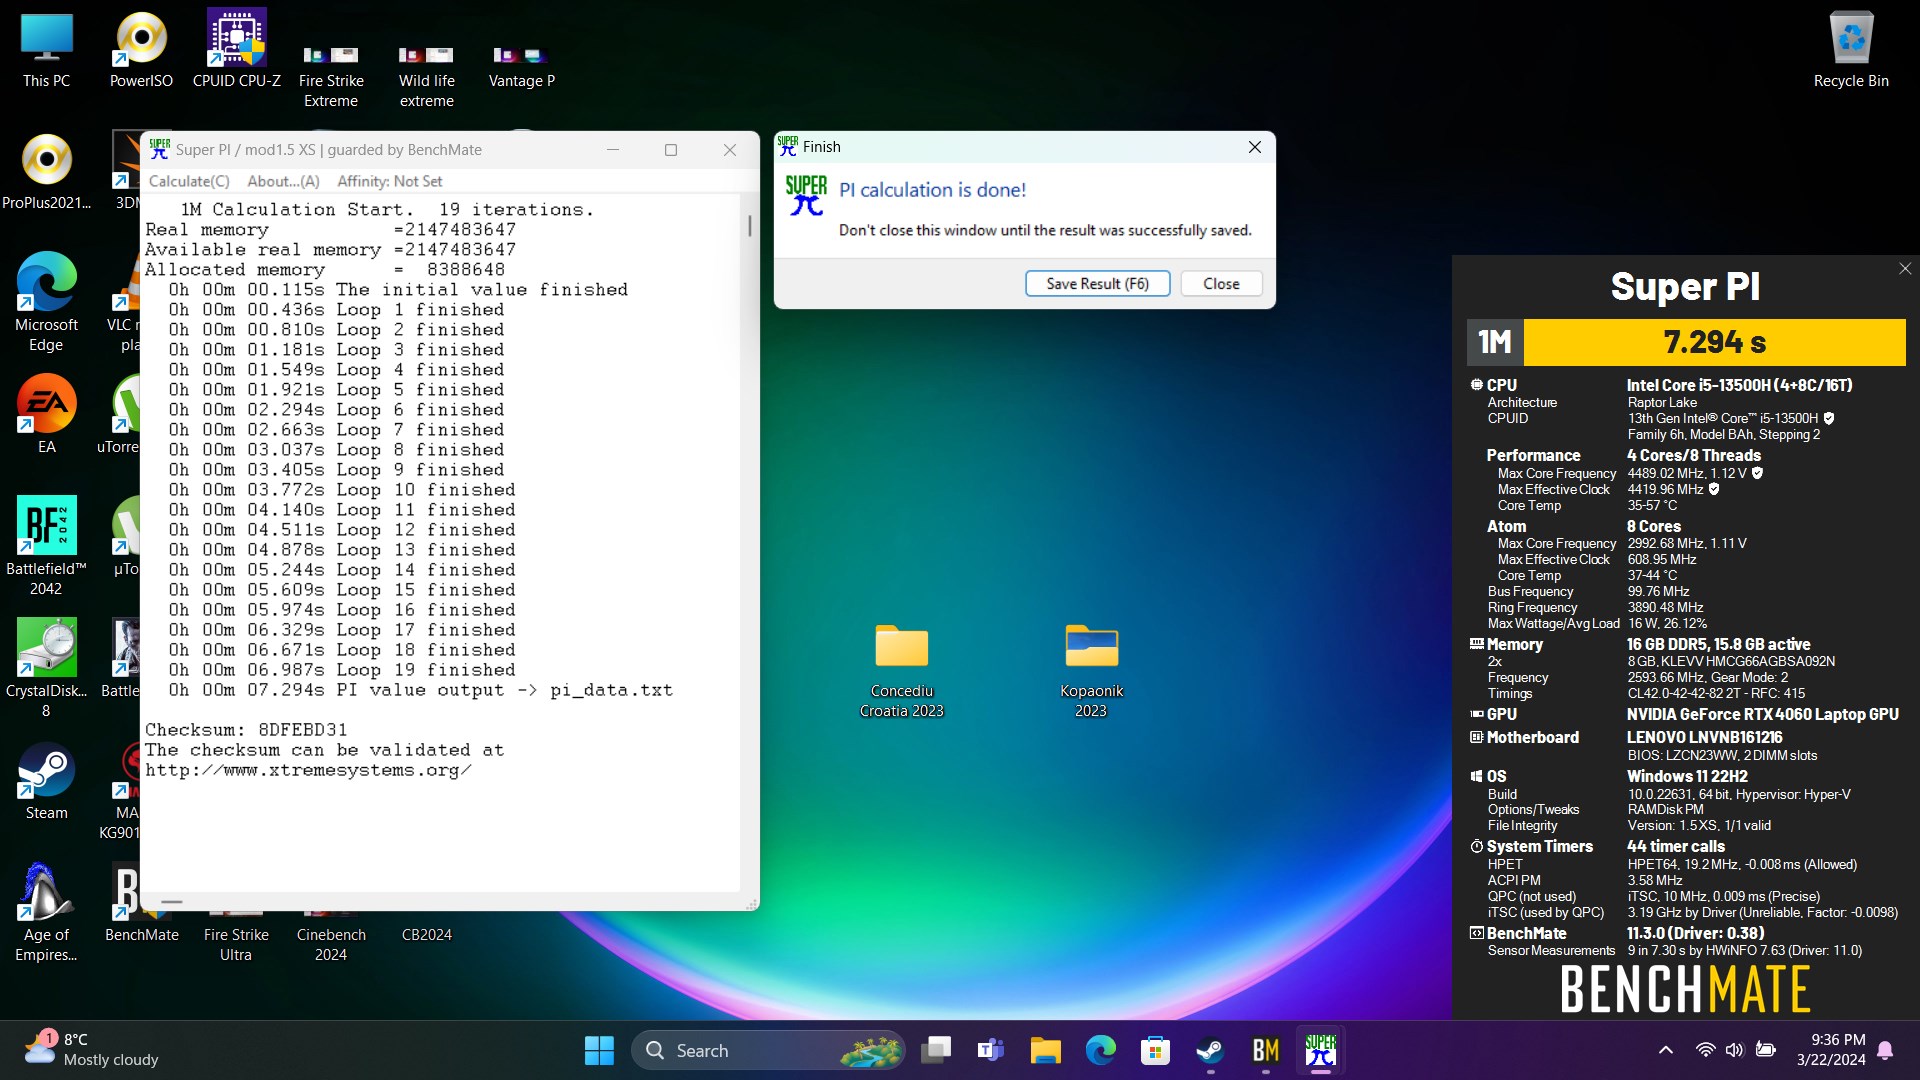Viewport: 1920px width, 1080px height.
Task: Open Battlefield 2042 desktop shortcut
Action: tap(46, 546)
